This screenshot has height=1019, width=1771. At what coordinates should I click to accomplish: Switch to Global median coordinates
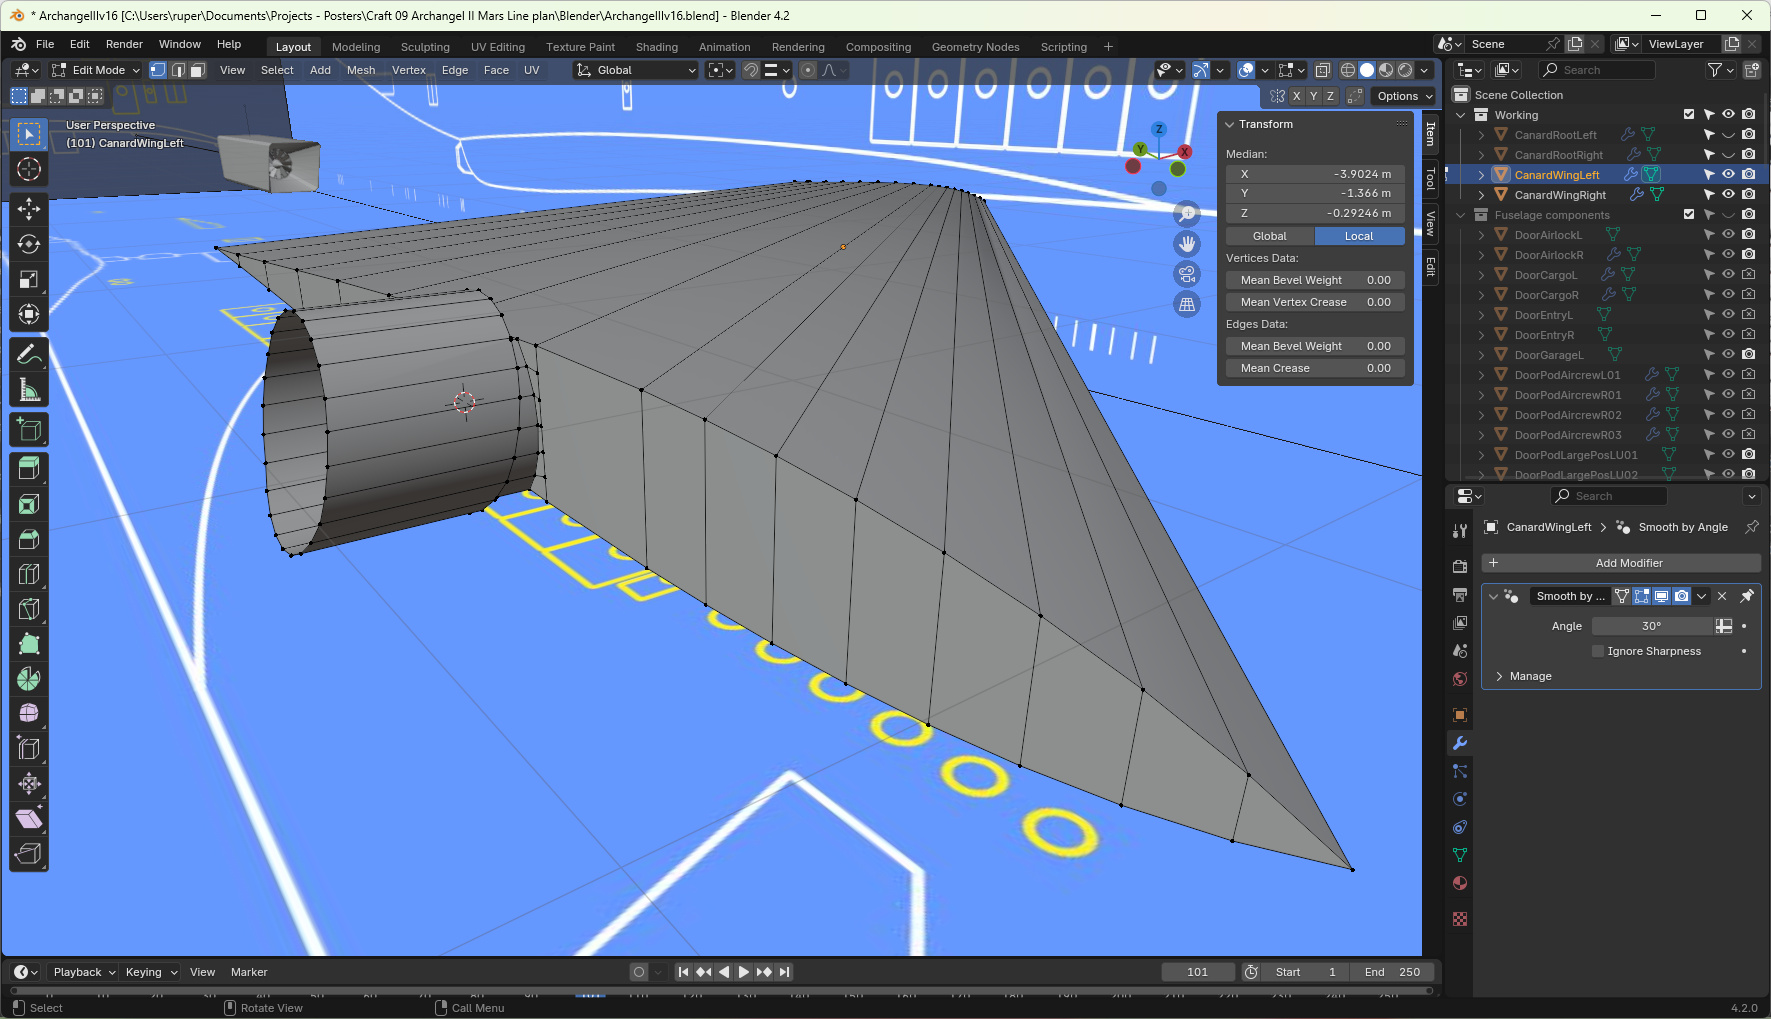coord(1270,236)
